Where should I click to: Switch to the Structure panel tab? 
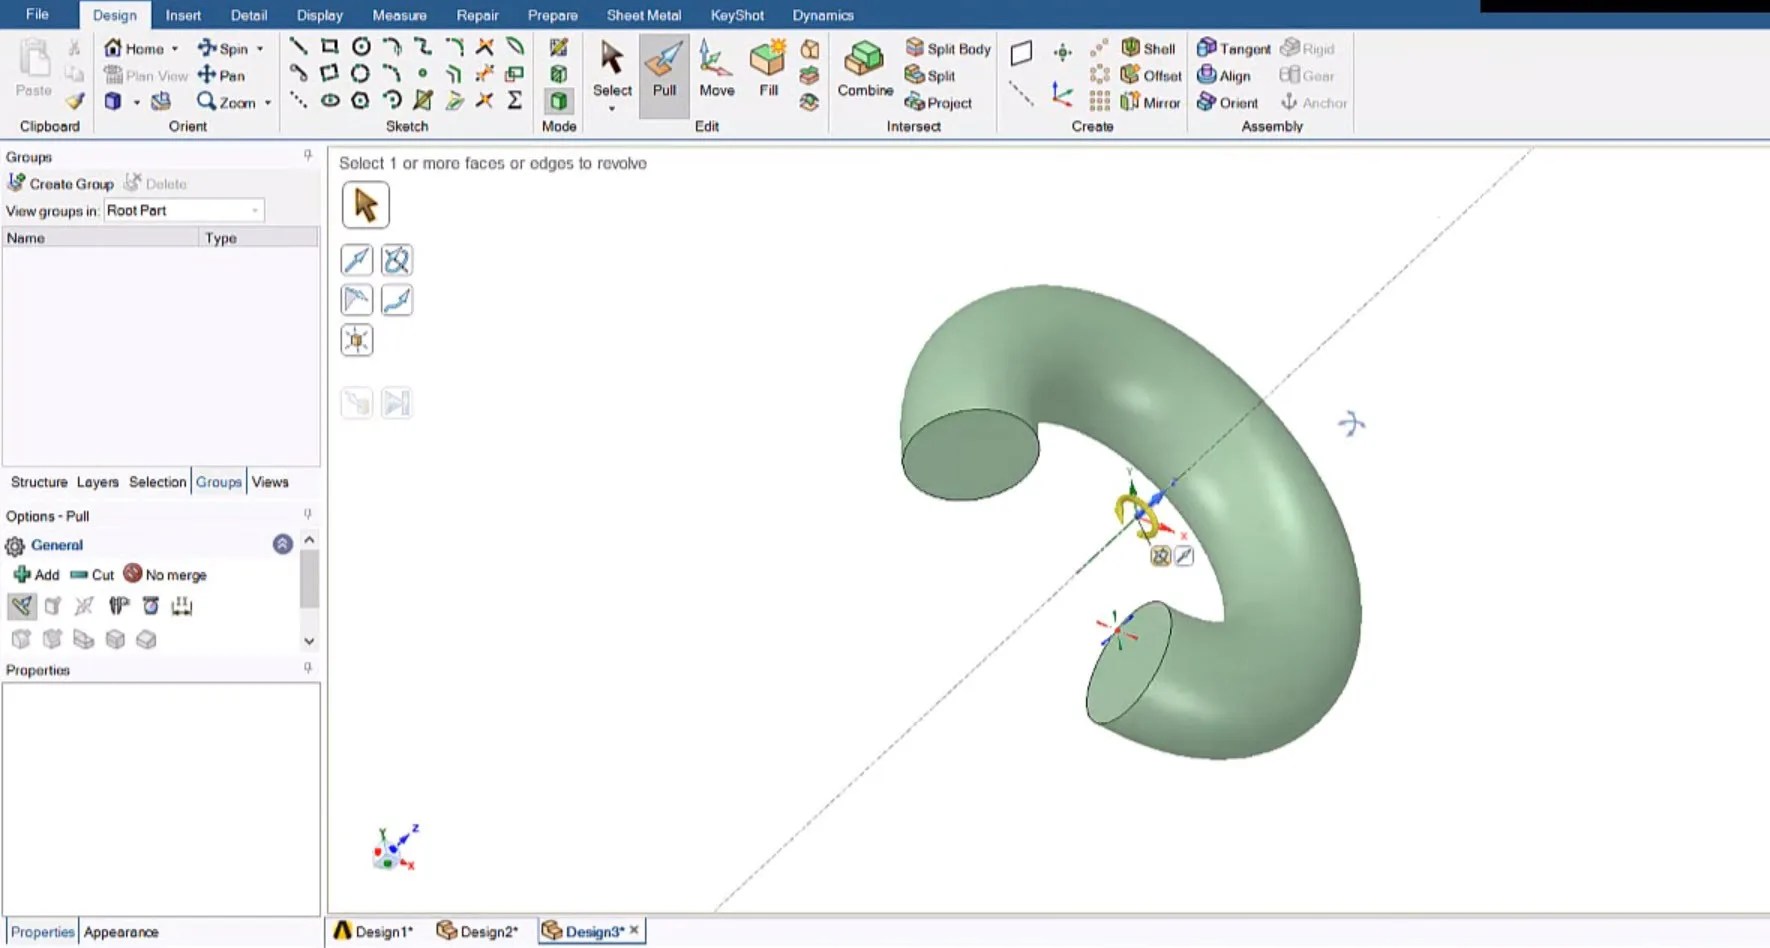tap(39, 482)
